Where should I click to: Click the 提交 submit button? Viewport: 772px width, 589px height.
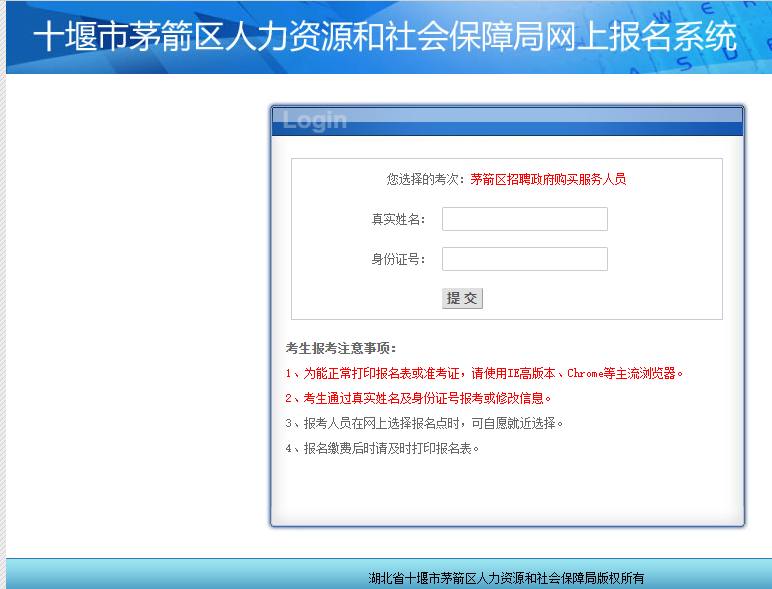click(462, 298)
